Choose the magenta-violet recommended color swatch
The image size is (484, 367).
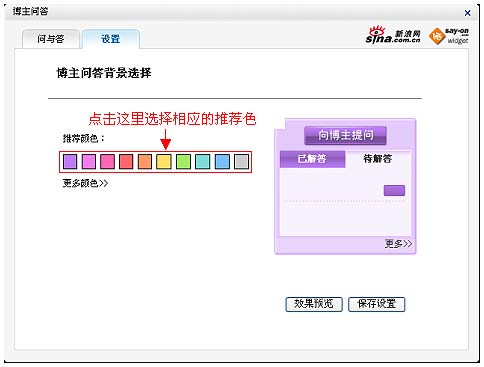click(x=89, y=162)
